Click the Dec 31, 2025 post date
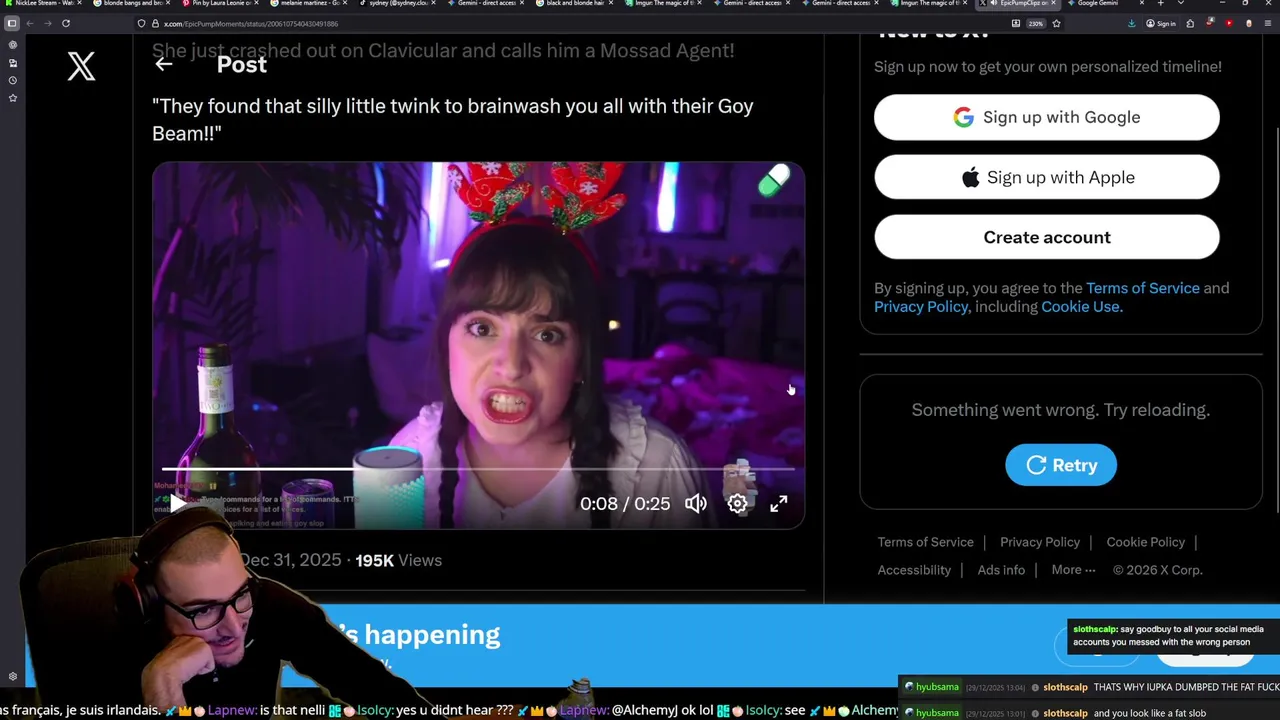This screenshot has width=1280, height=720. pyautogui.click(x=291, y=560)
